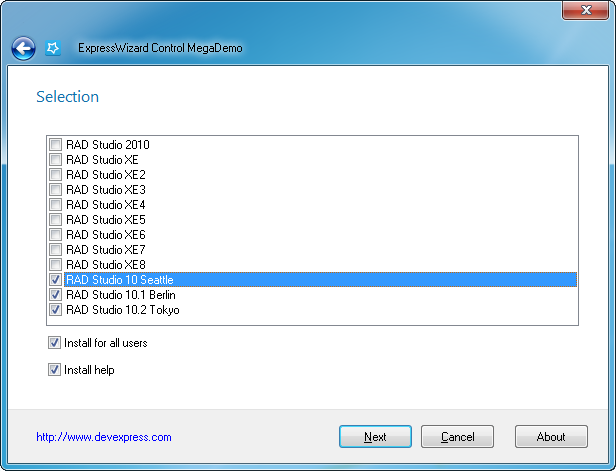Viewport: 616px width, 471px height.
Task: Select the RAD Studio XE3 list row text
Action: tap(106, 190)
